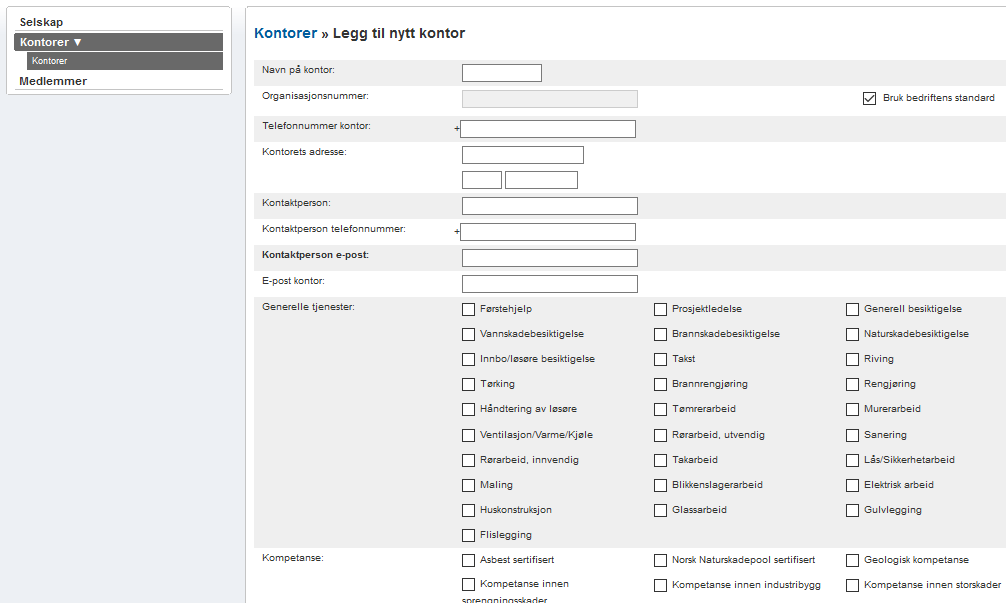Focus the Telefonnummer kontor input
The width and height of the screenshot is (1006, 603).
548,128
